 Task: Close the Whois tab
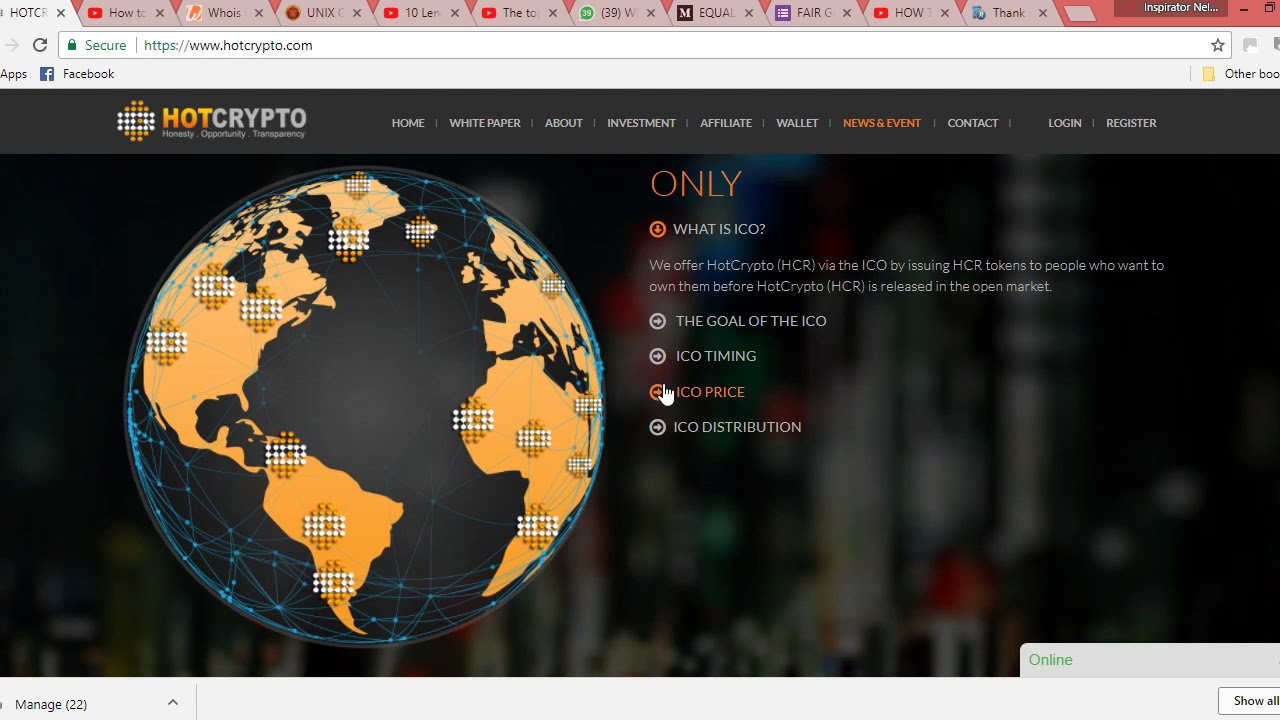click(257, 13)
